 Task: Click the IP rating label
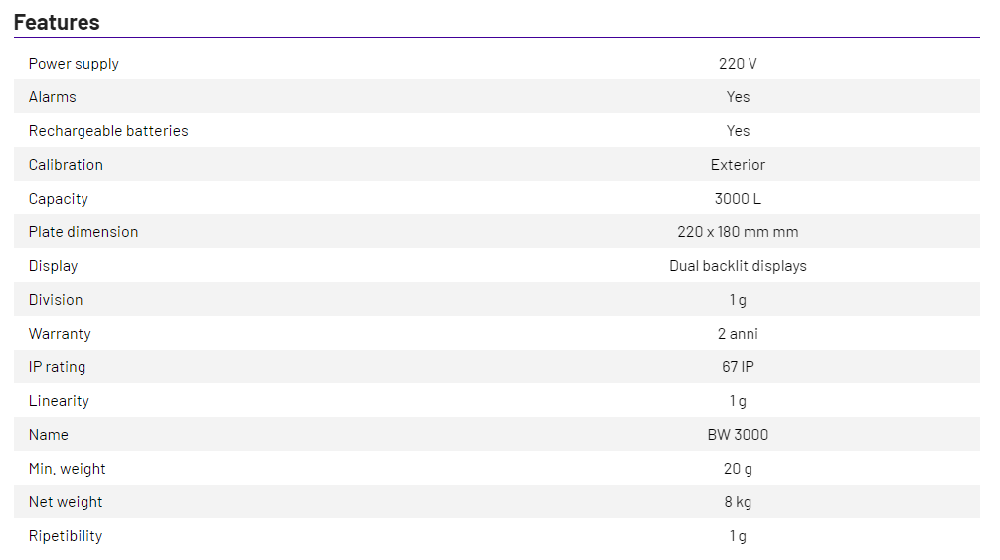pos(57,367)
